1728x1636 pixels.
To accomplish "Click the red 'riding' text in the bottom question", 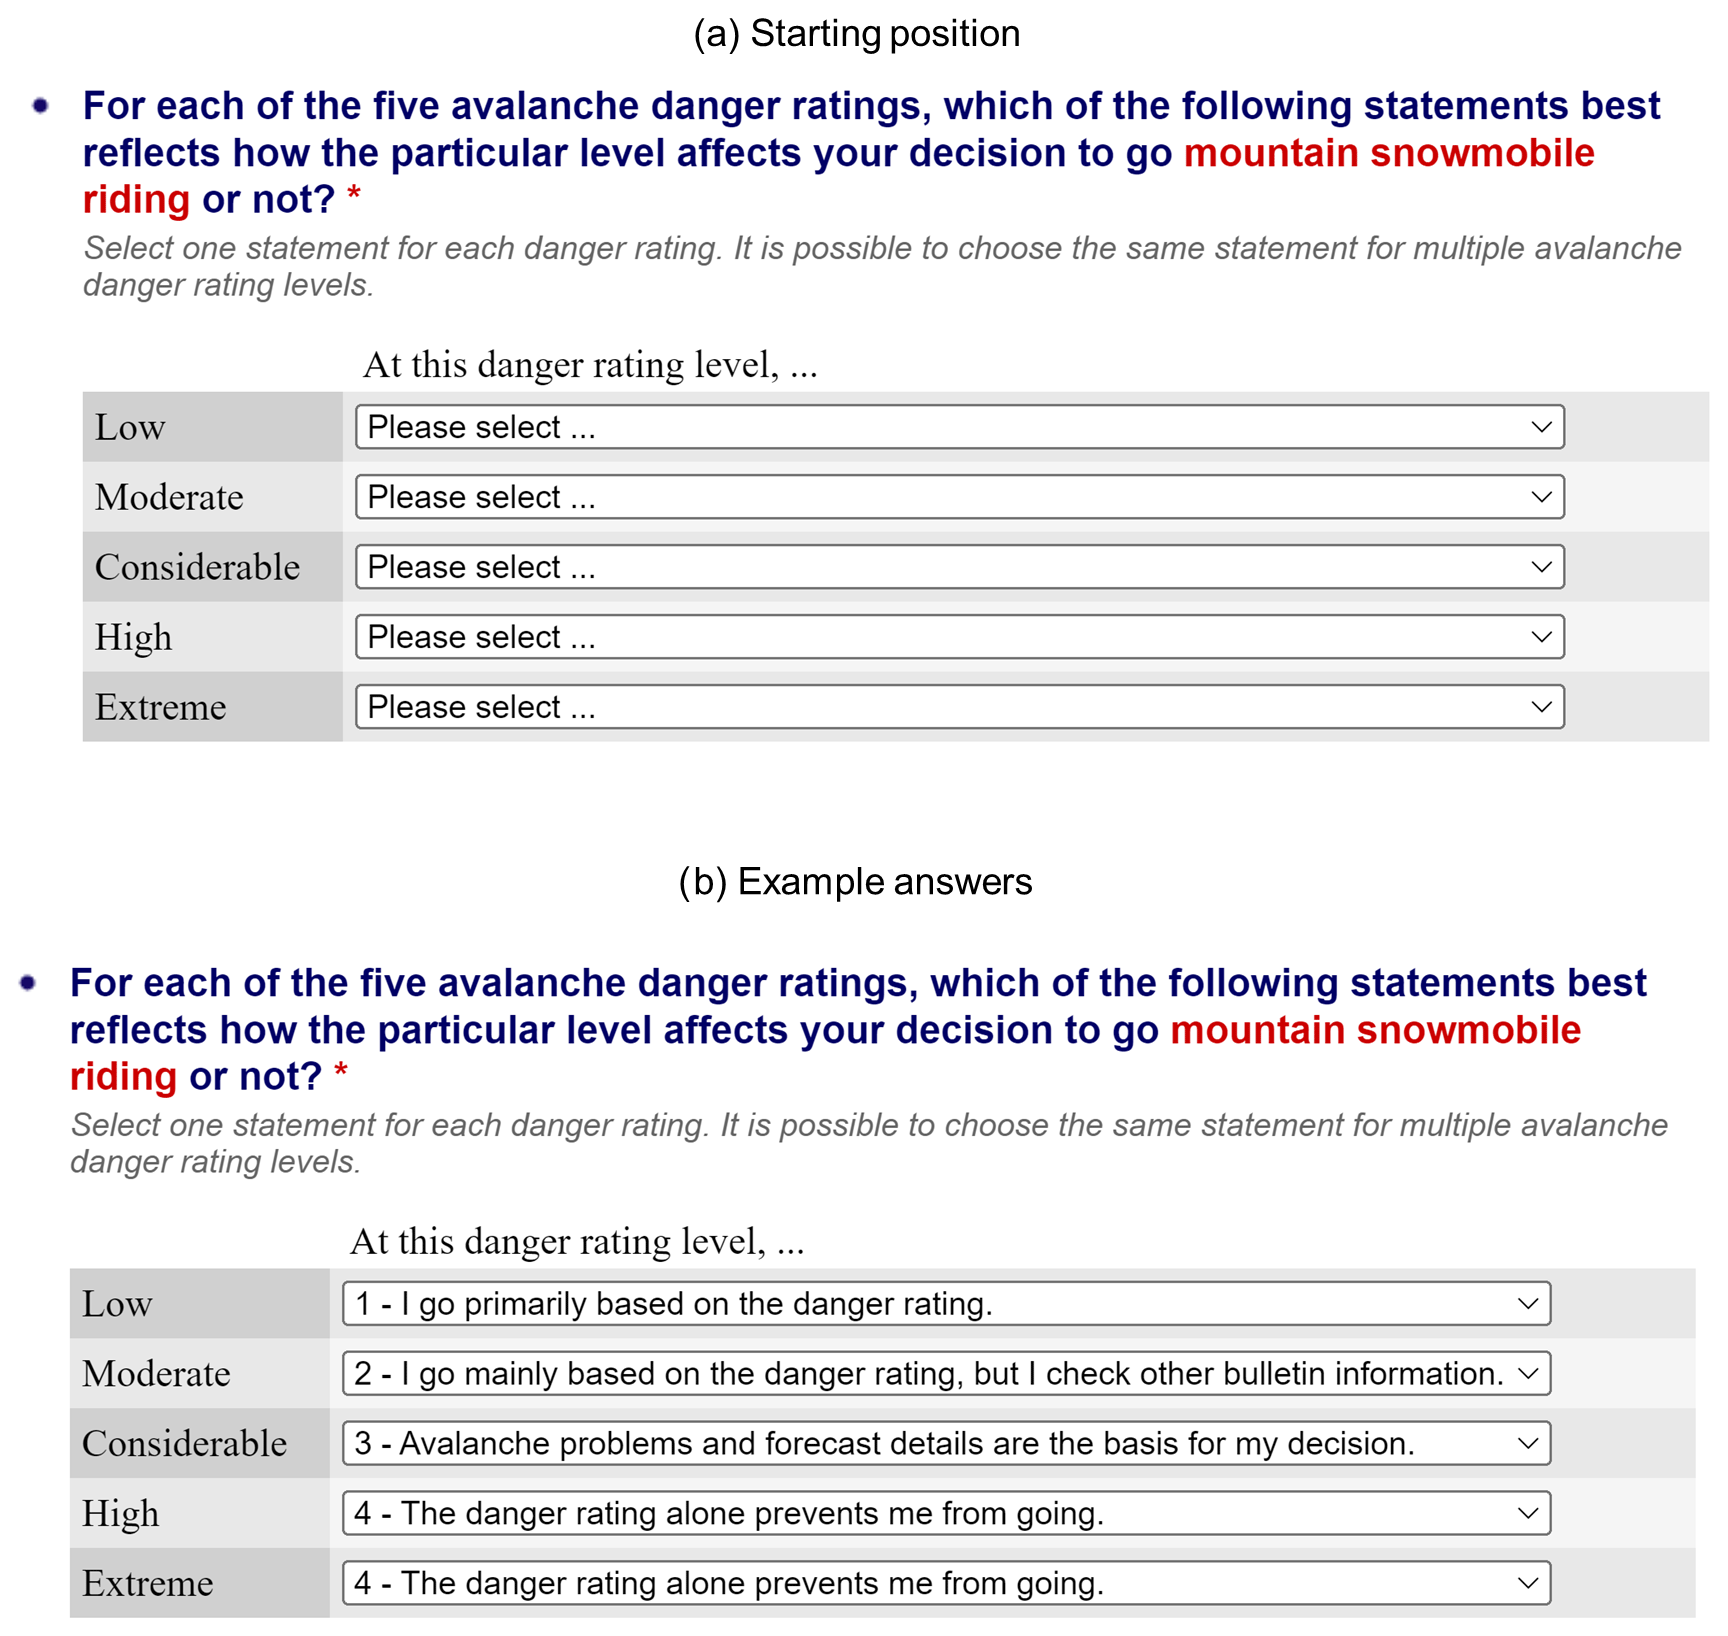I will [x=123, y=1076].
